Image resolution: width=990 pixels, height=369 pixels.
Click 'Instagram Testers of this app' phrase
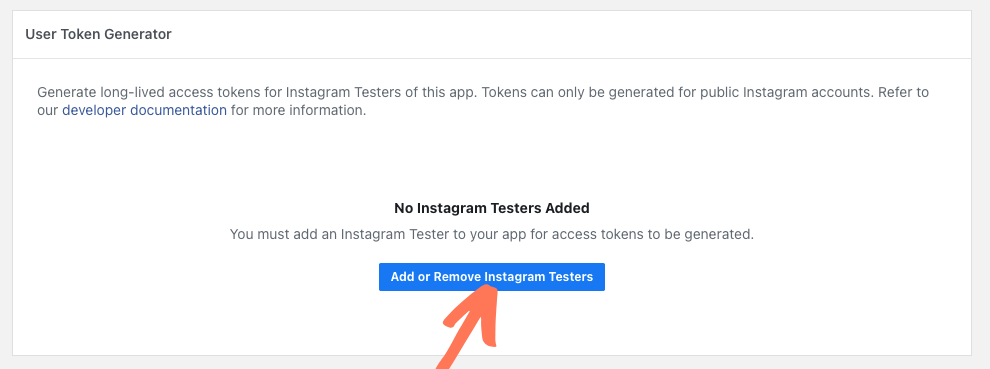pos(378,92)
